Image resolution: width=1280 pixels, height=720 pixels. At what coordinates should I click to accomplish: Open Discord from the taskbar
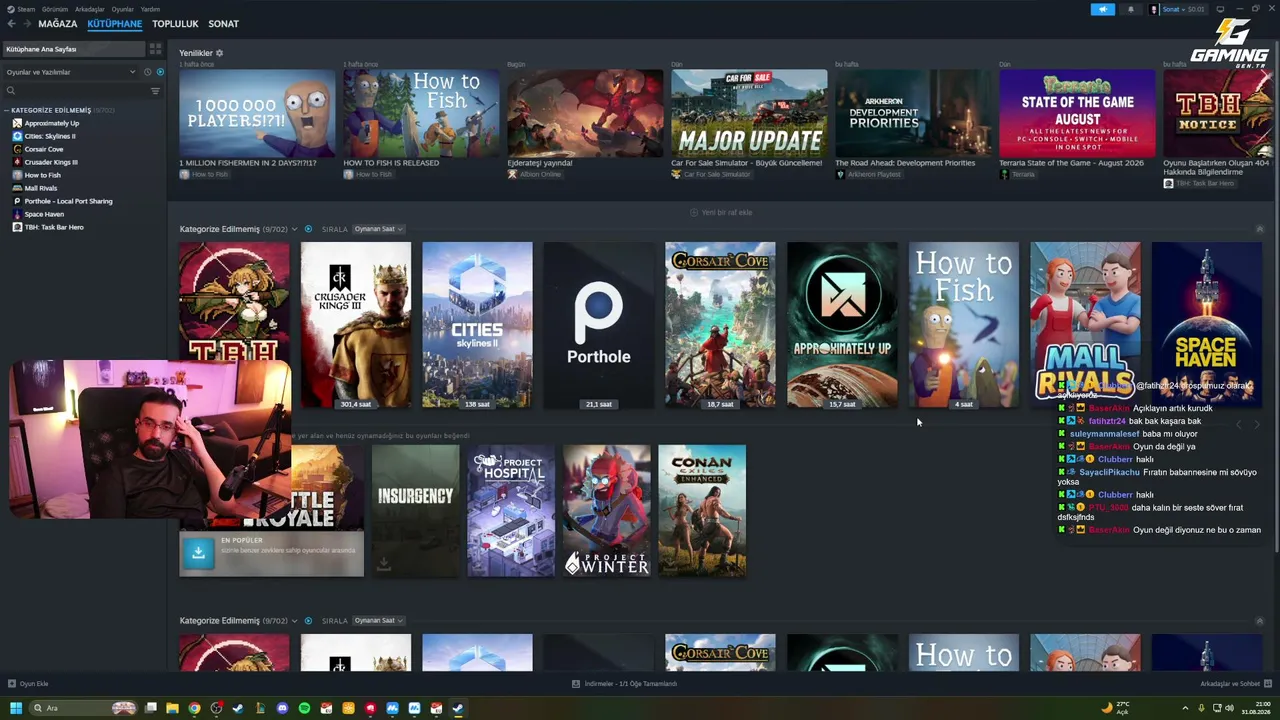click(282, 708)
